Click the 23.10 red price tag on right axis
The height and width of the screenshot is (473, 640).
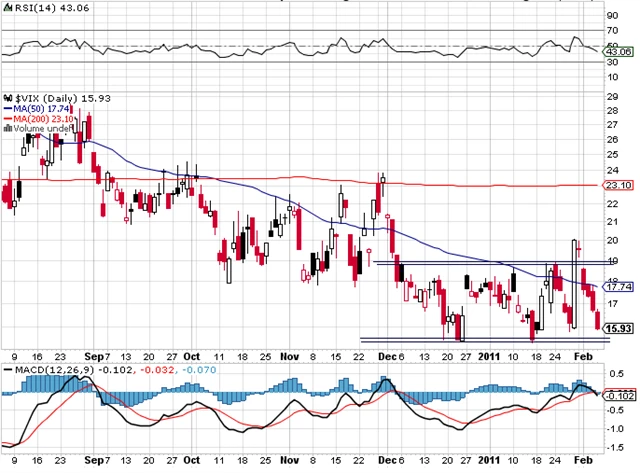pyautogui.click(x=618, y=185)
